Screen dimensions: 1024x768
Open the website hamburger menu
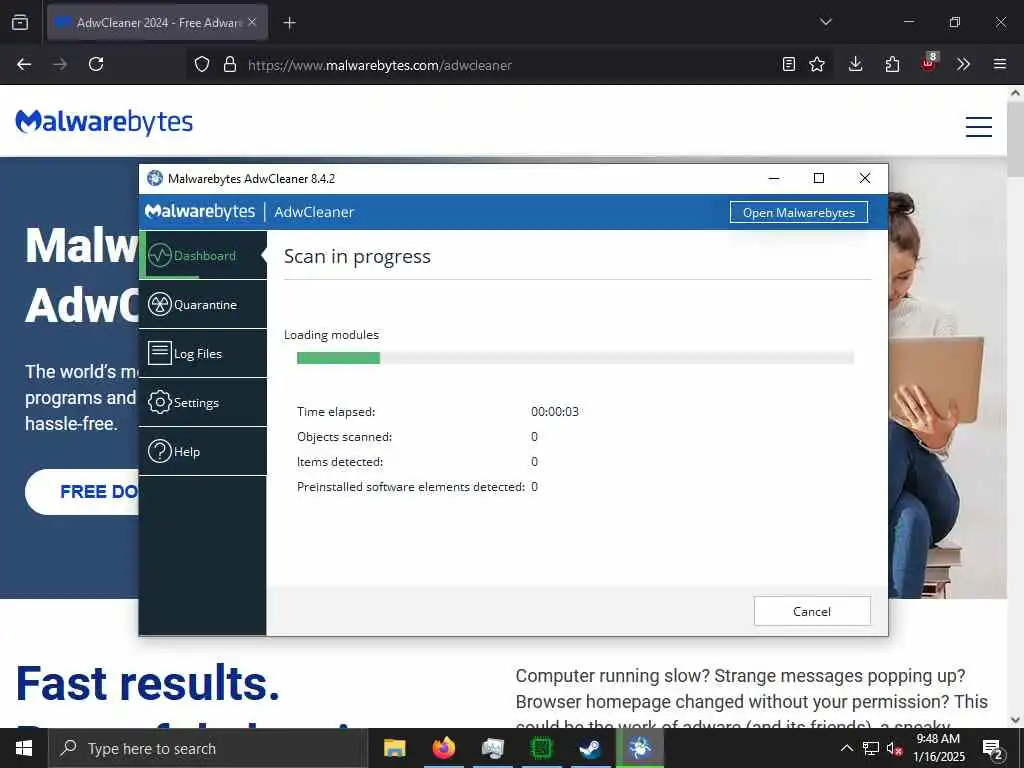click(x=978, y=126)
